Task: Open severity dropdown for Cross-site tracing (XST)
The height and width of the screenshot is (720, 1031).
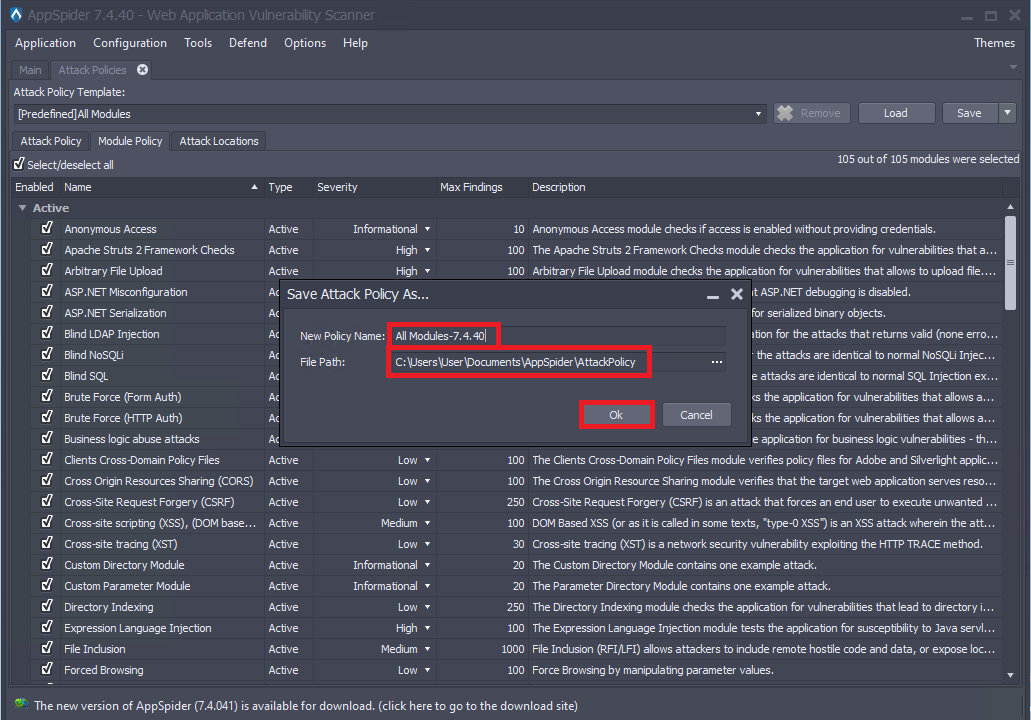Action: (x=427, y=544)
